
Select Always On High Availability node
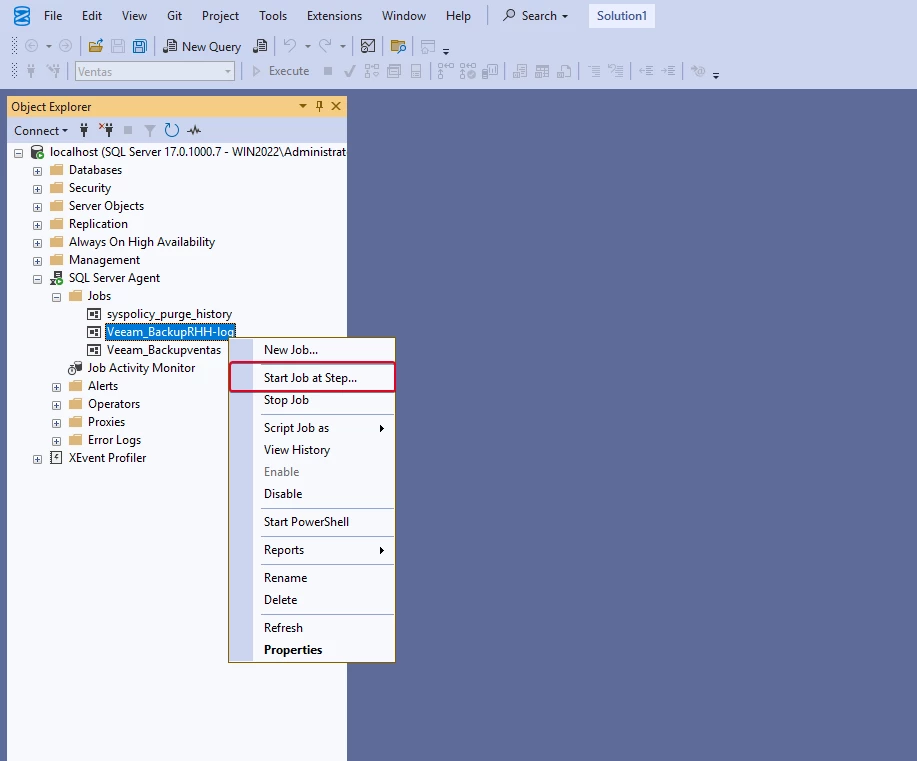point(142,242)
